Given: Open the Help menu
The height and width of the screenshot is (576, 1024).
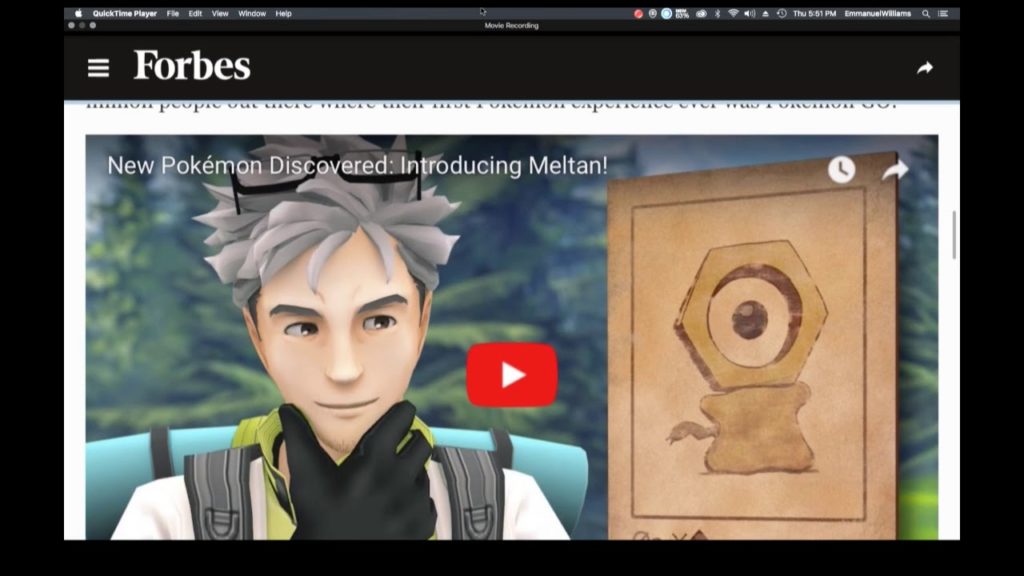Looking at the screenshot, I should tap(283, 14).
